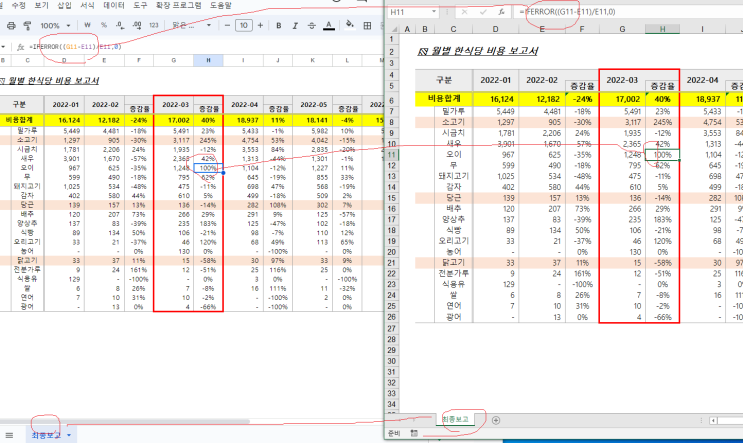743x443 pixels.
Task: Click the 2022-03 header in Excel
Action: coord(622,81)
